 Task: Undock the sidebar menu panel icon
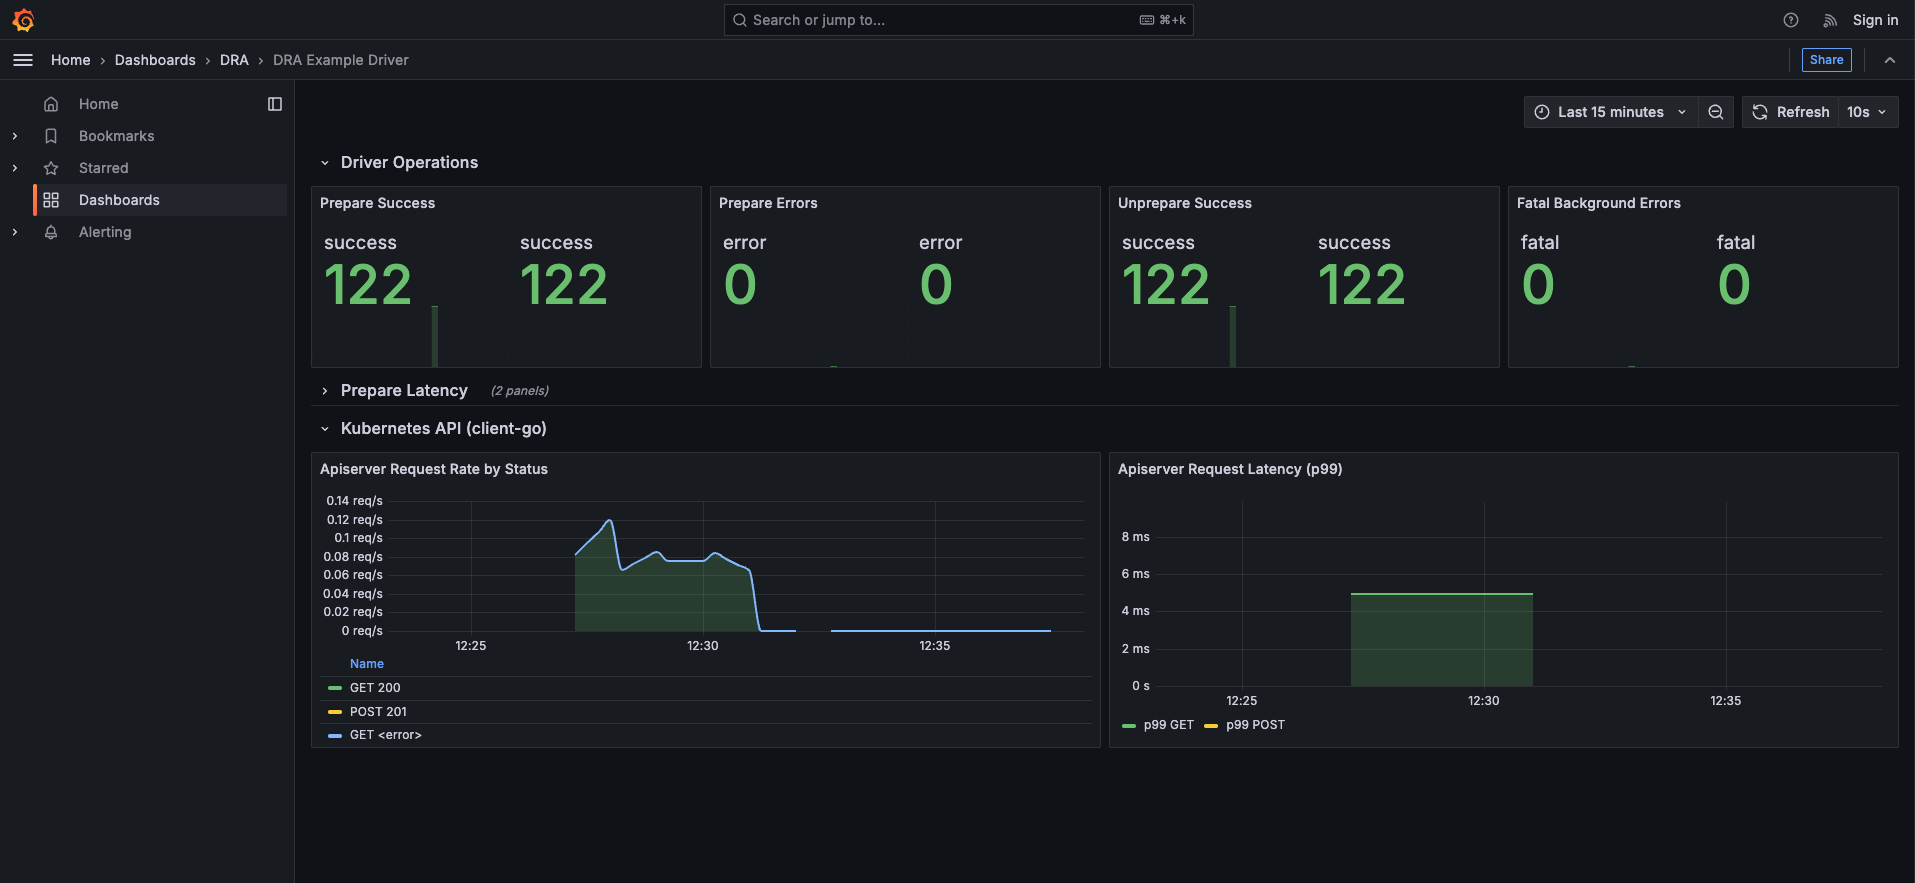pyautogui.click(x=275, y=104)
